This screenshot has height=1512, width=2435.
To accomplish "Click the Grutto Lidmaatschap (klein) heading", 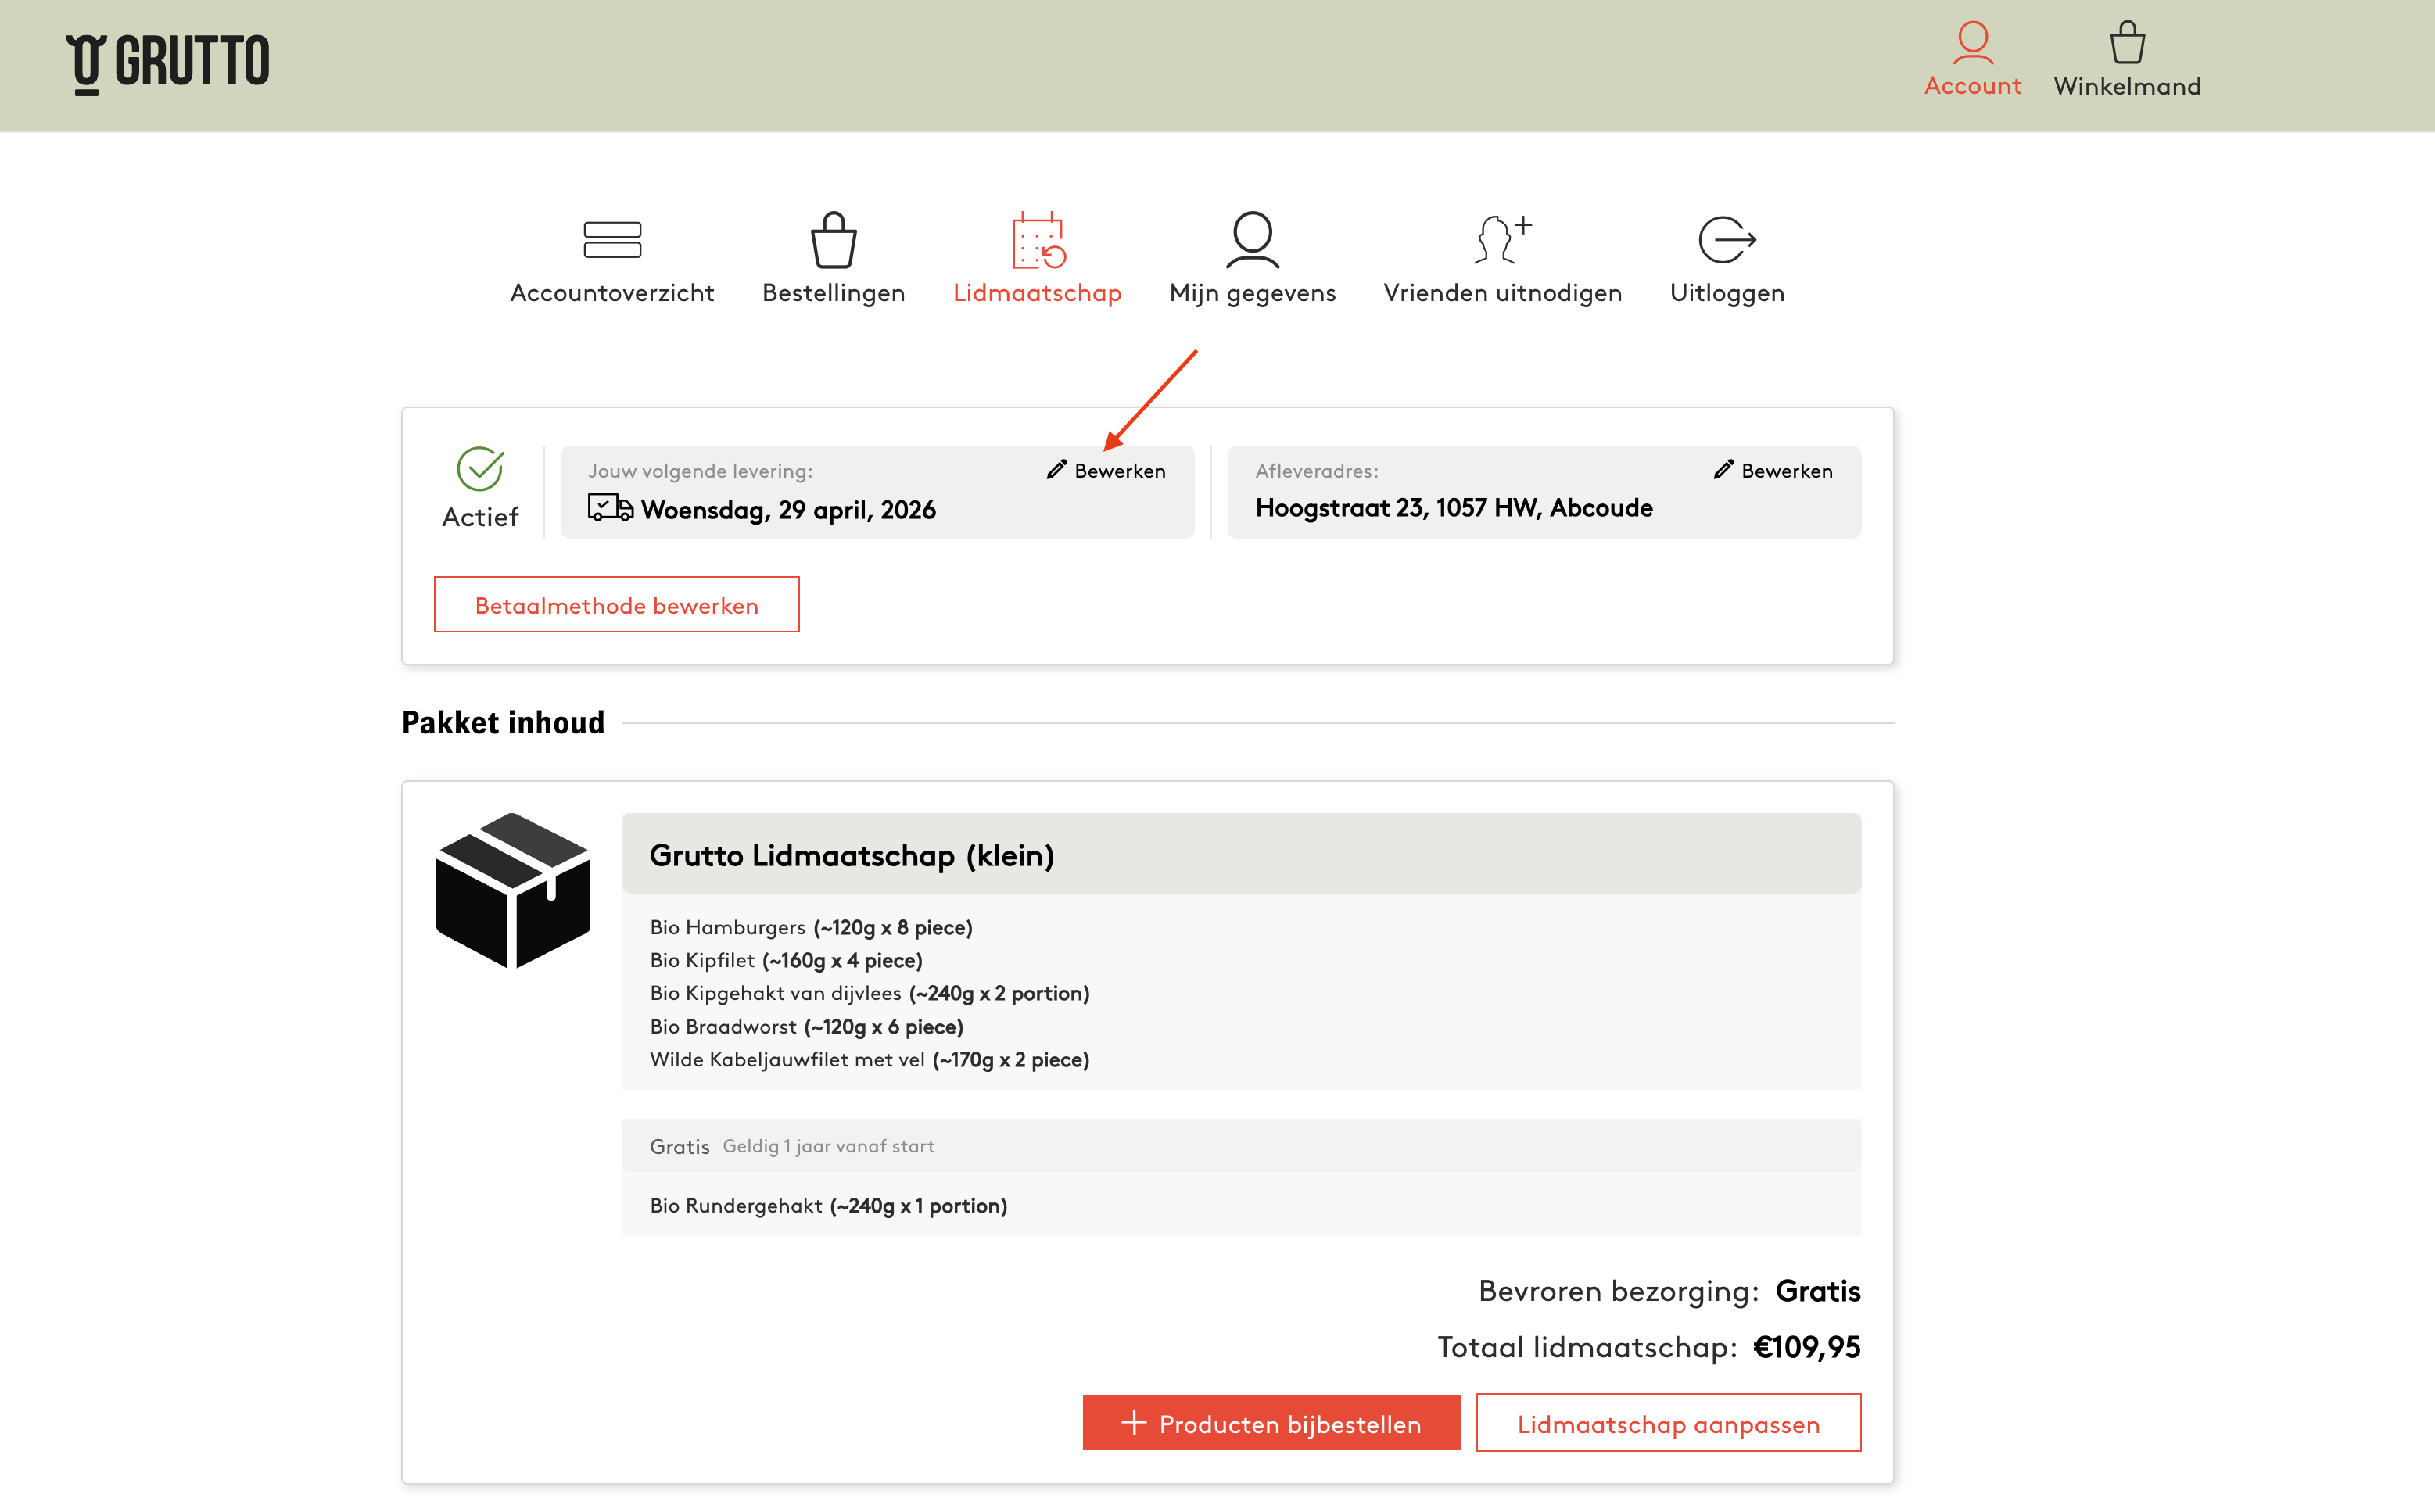I will click(852, 856).
